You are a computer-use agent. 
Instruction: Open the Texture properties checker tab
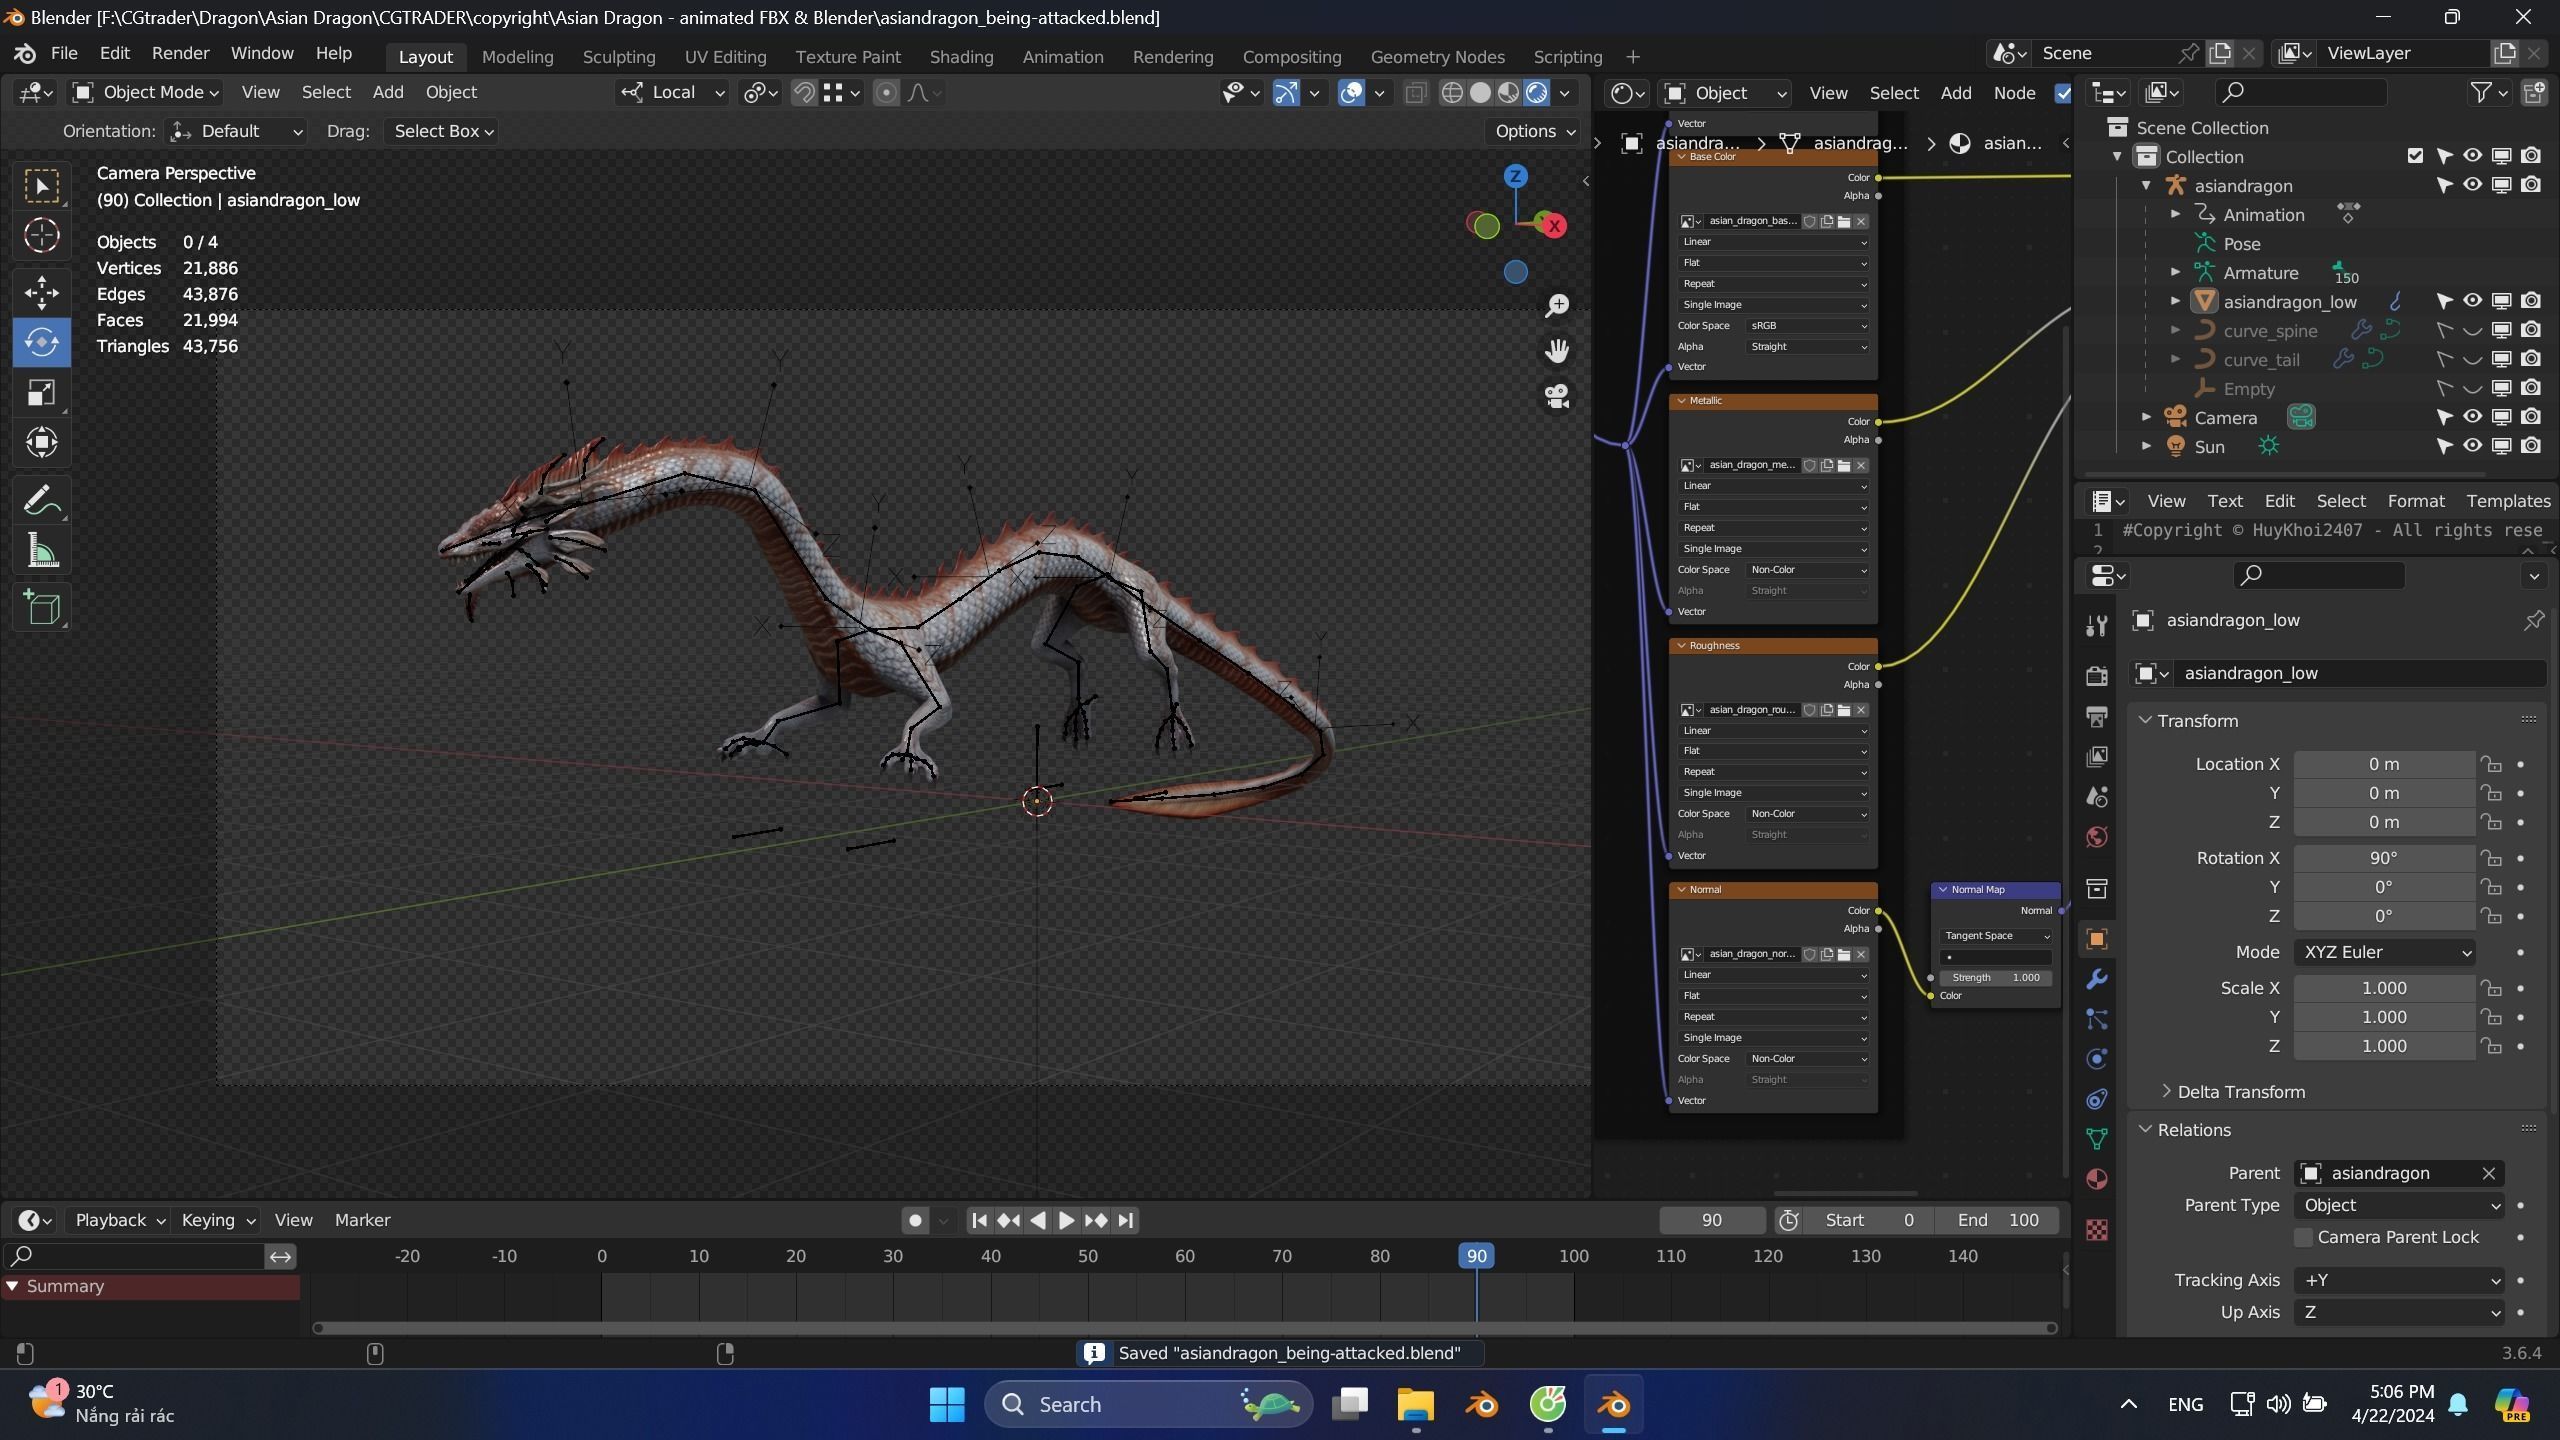pos(2097,1230)
